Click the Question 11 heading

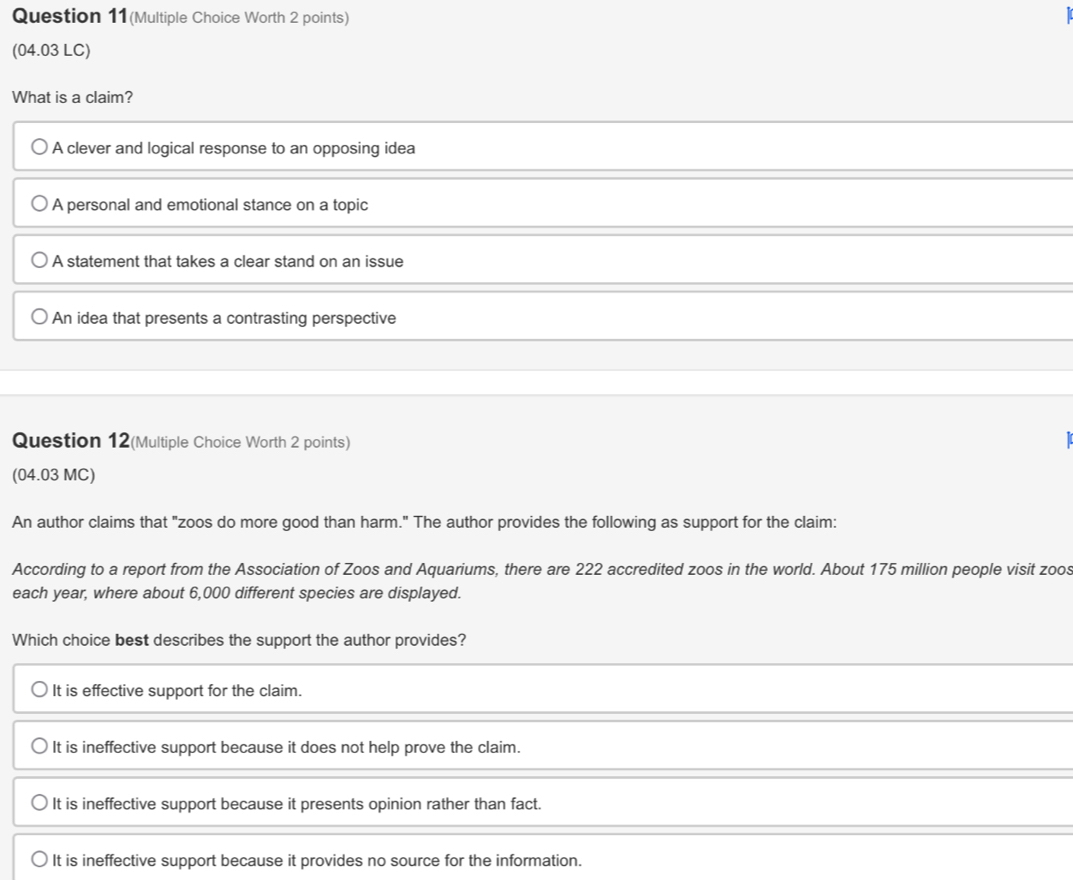click(x=70, y=16)
